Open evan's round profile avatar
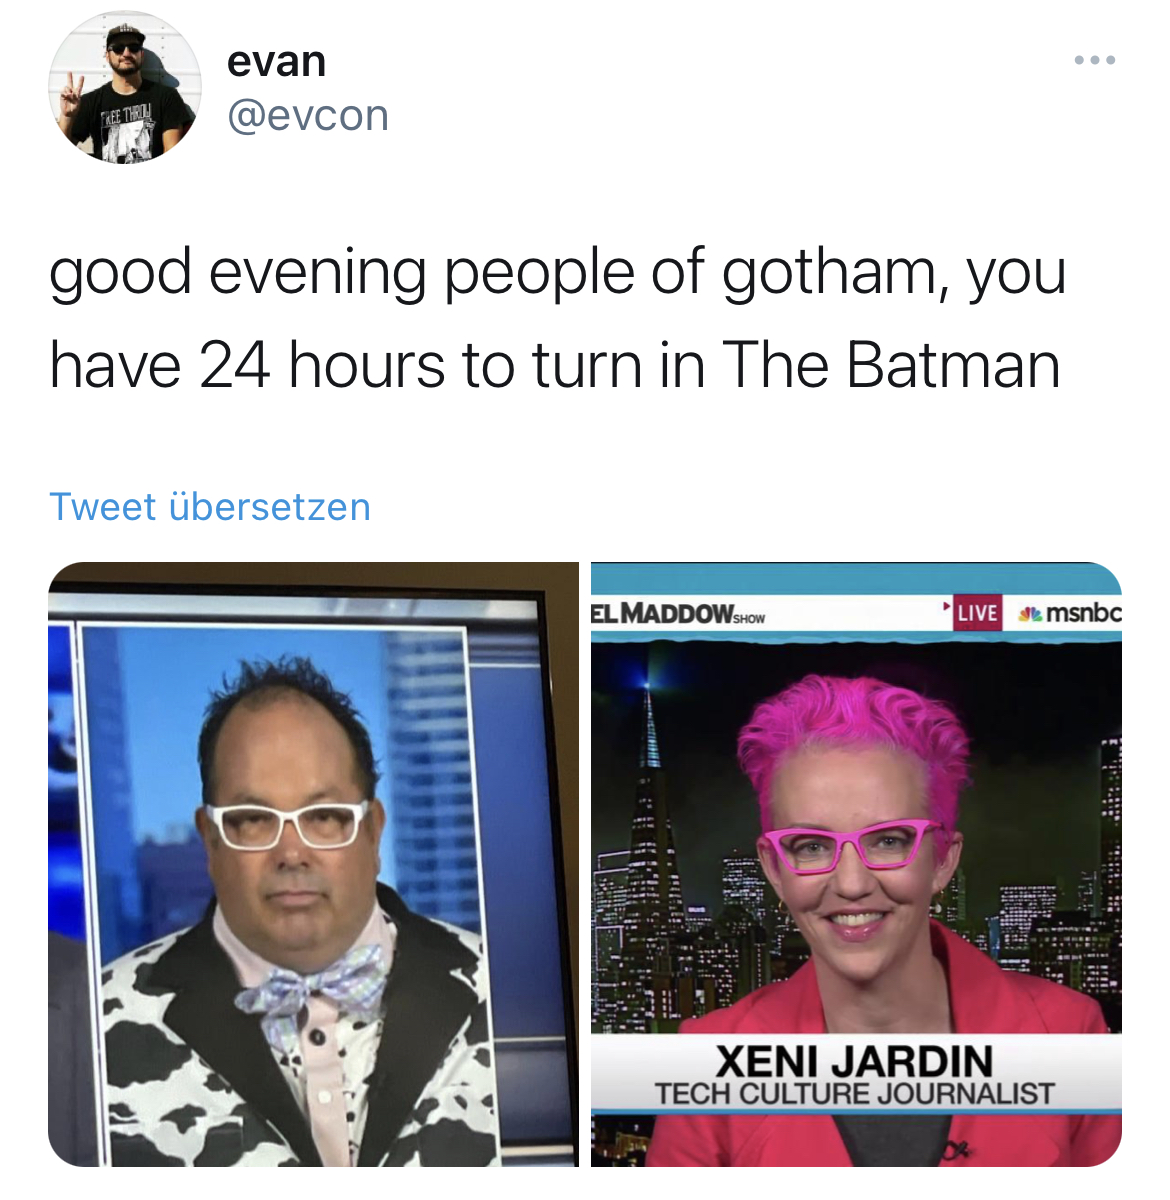Viewport: 1170px width, 1200px height. (125, 87)
